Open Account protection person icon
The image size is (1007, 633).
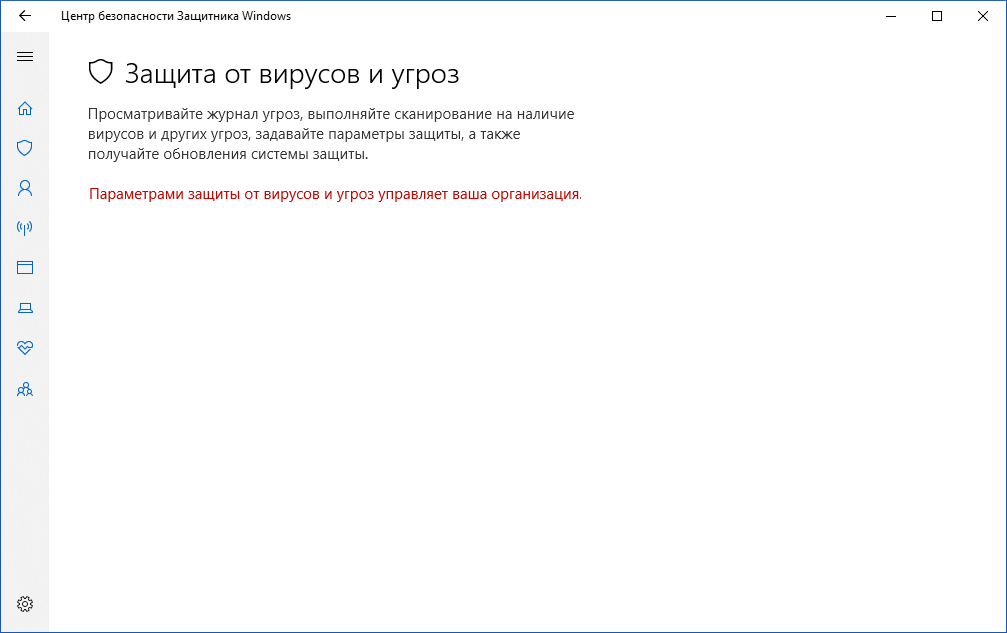tap(24, 188)
